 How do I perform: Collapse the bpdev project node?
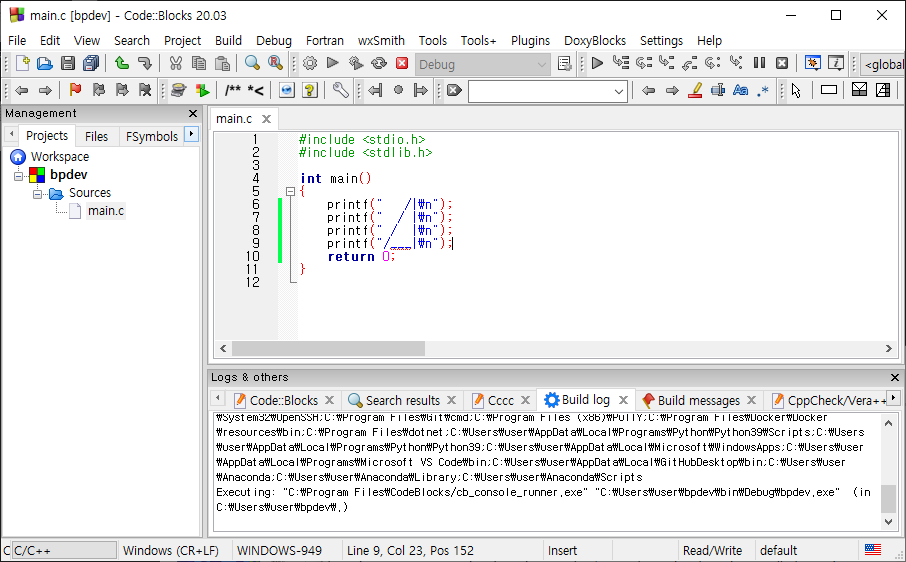coord(18,176)
